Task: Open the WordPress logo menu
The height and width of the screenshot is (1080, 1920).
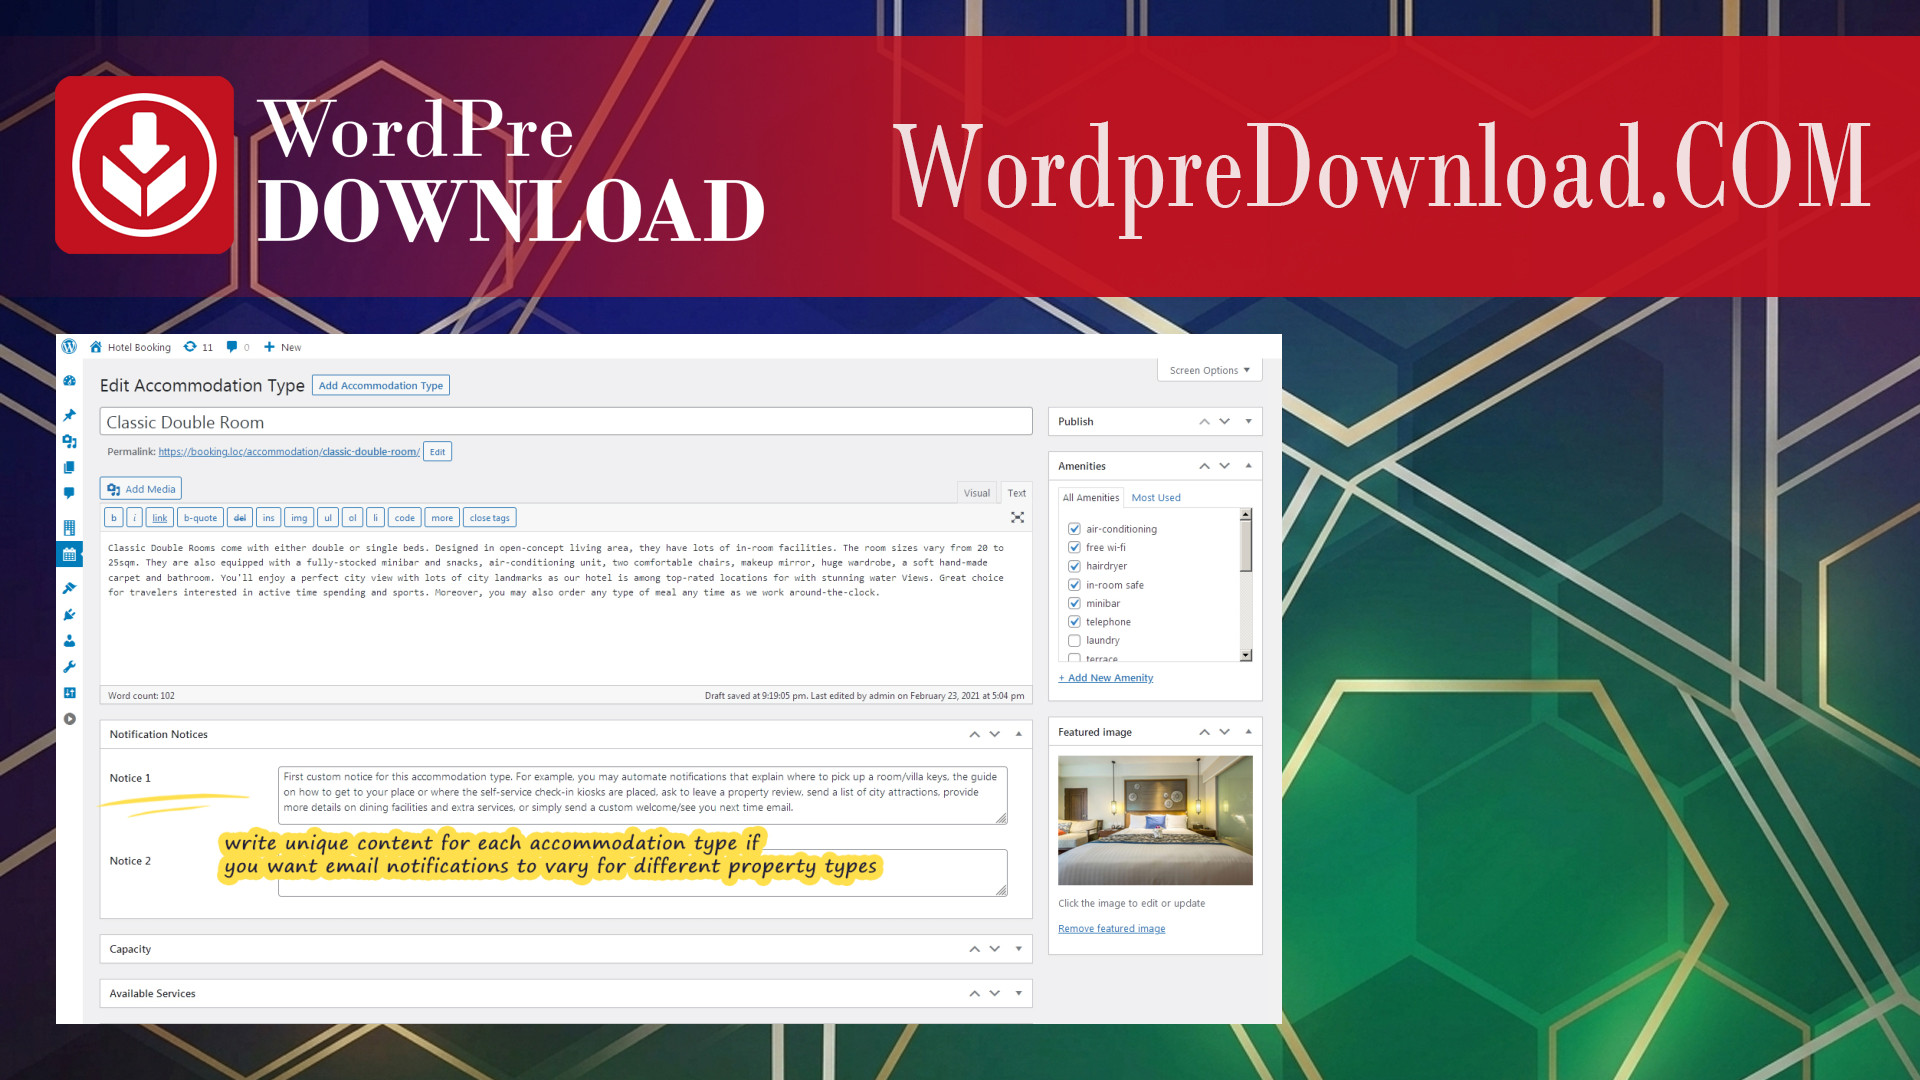Action: tap(69, 347)
